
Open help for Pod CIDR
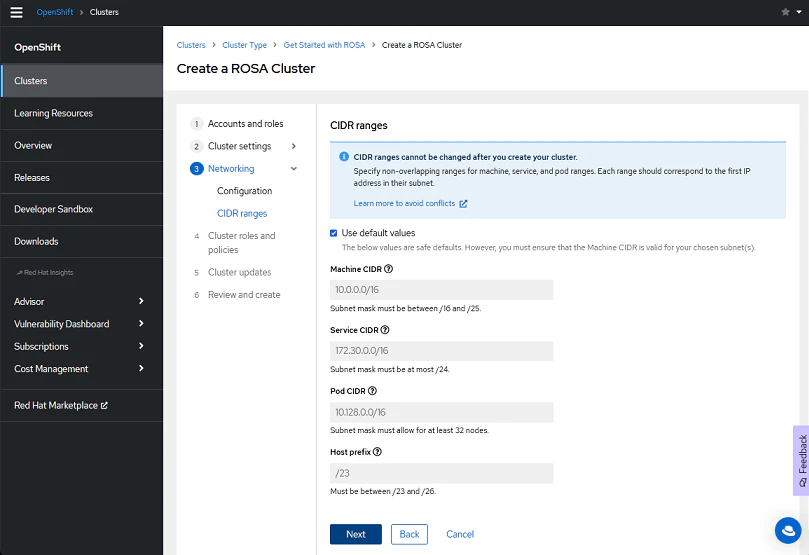[x=373, y=391]
